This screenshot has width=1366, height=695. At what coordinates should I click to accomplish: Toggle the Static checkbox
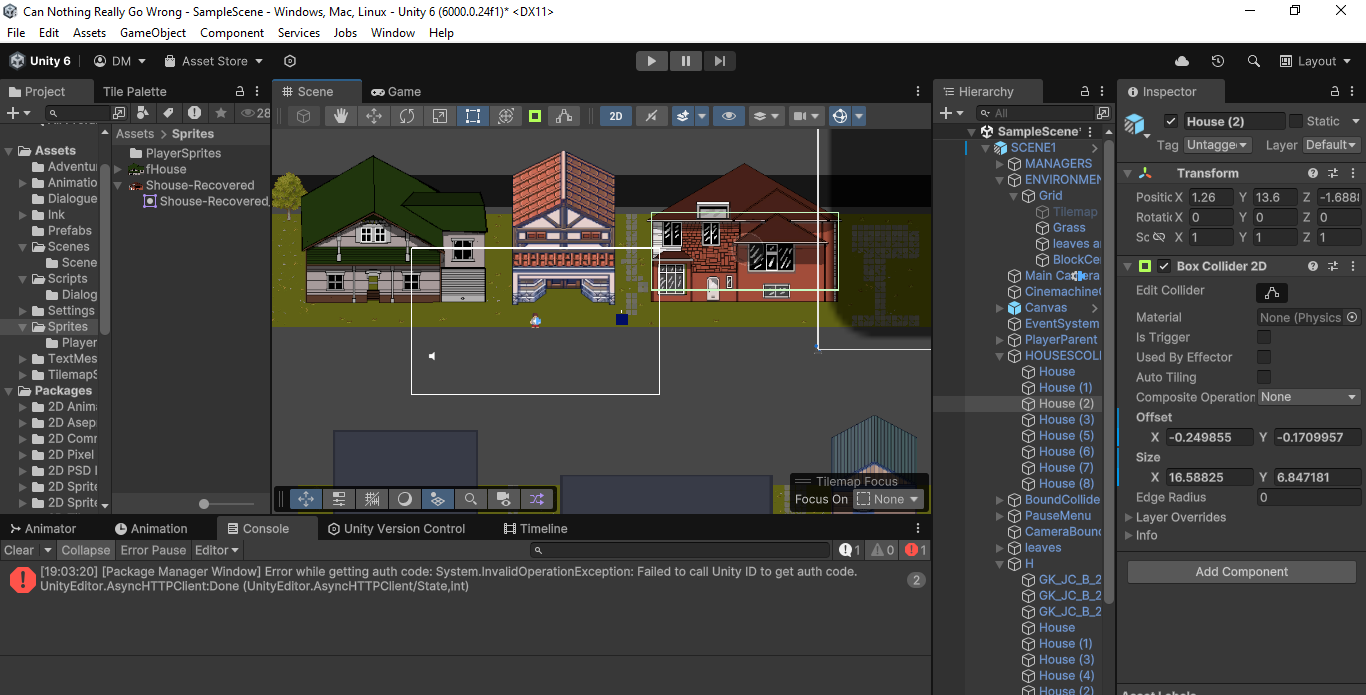pos(1296,121)
